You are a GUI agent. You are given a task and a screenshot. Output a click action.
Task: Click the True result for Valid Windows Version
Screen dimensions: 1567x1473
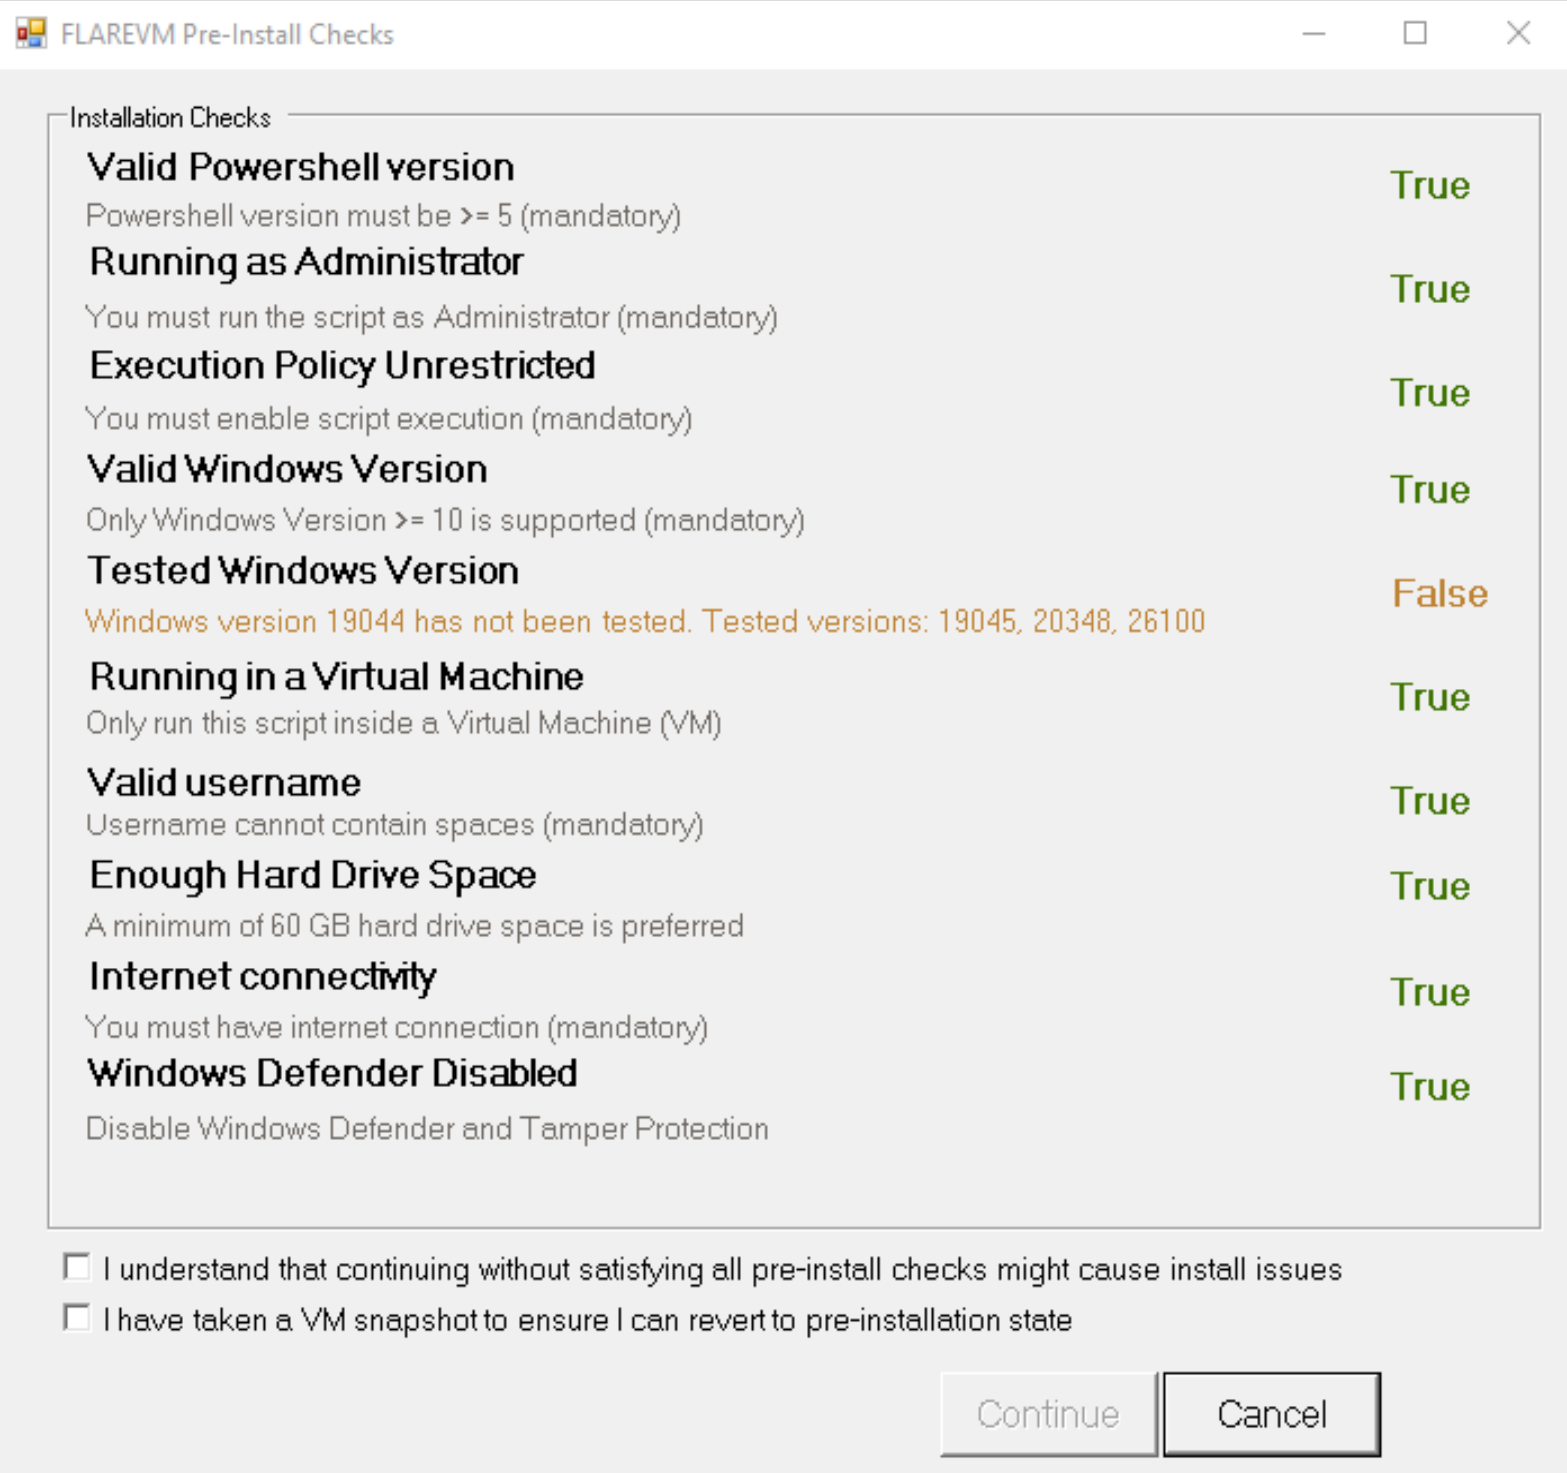pyautogui.click(x=1430, y=490)
